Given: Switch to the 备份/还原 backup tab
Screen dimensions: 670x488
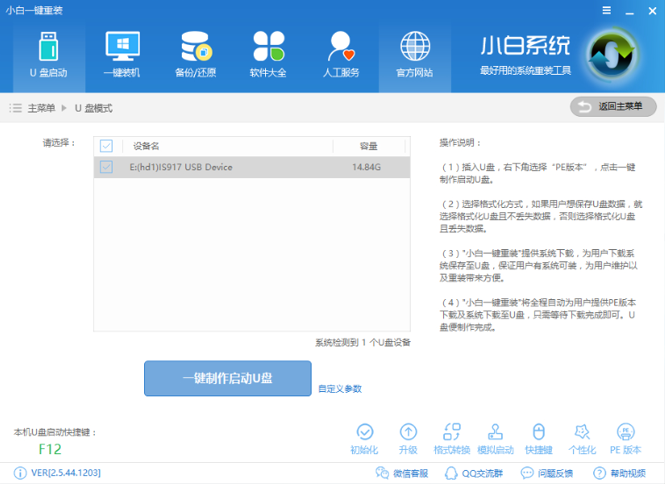Looking at the screenshot, I should pyautogui.click(x=195, y=54).
